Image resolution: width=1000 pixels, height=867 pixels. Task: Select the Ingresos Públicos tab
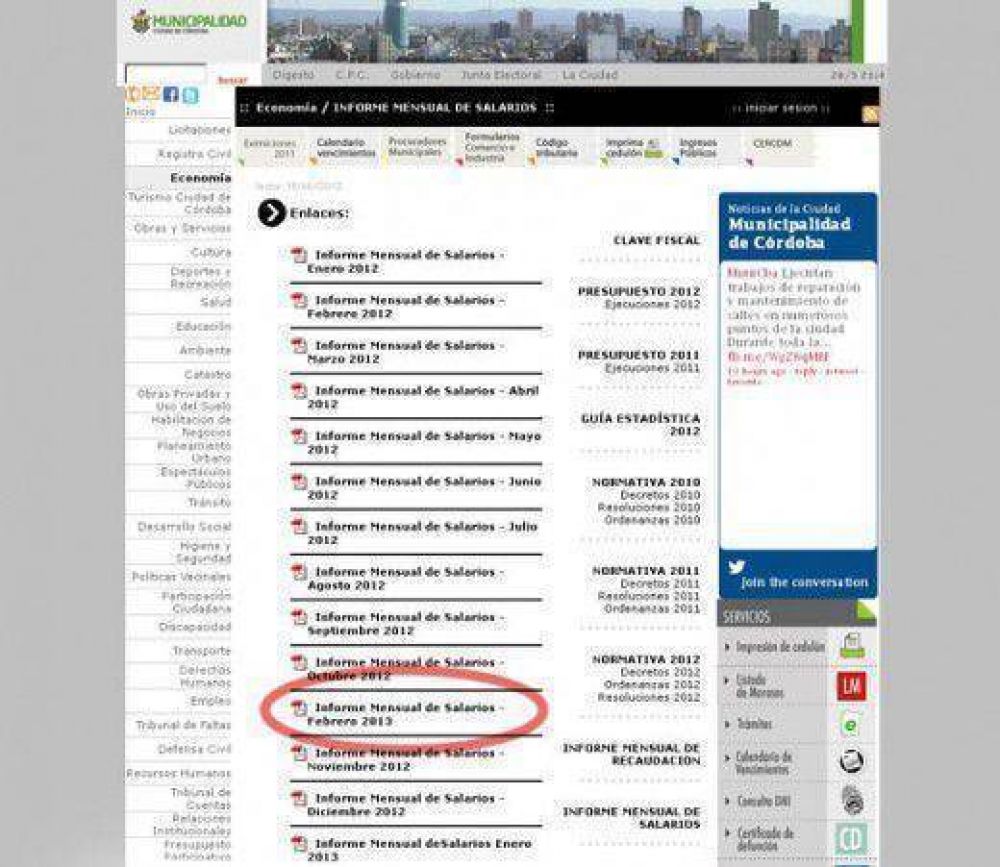tap(698, 148)
